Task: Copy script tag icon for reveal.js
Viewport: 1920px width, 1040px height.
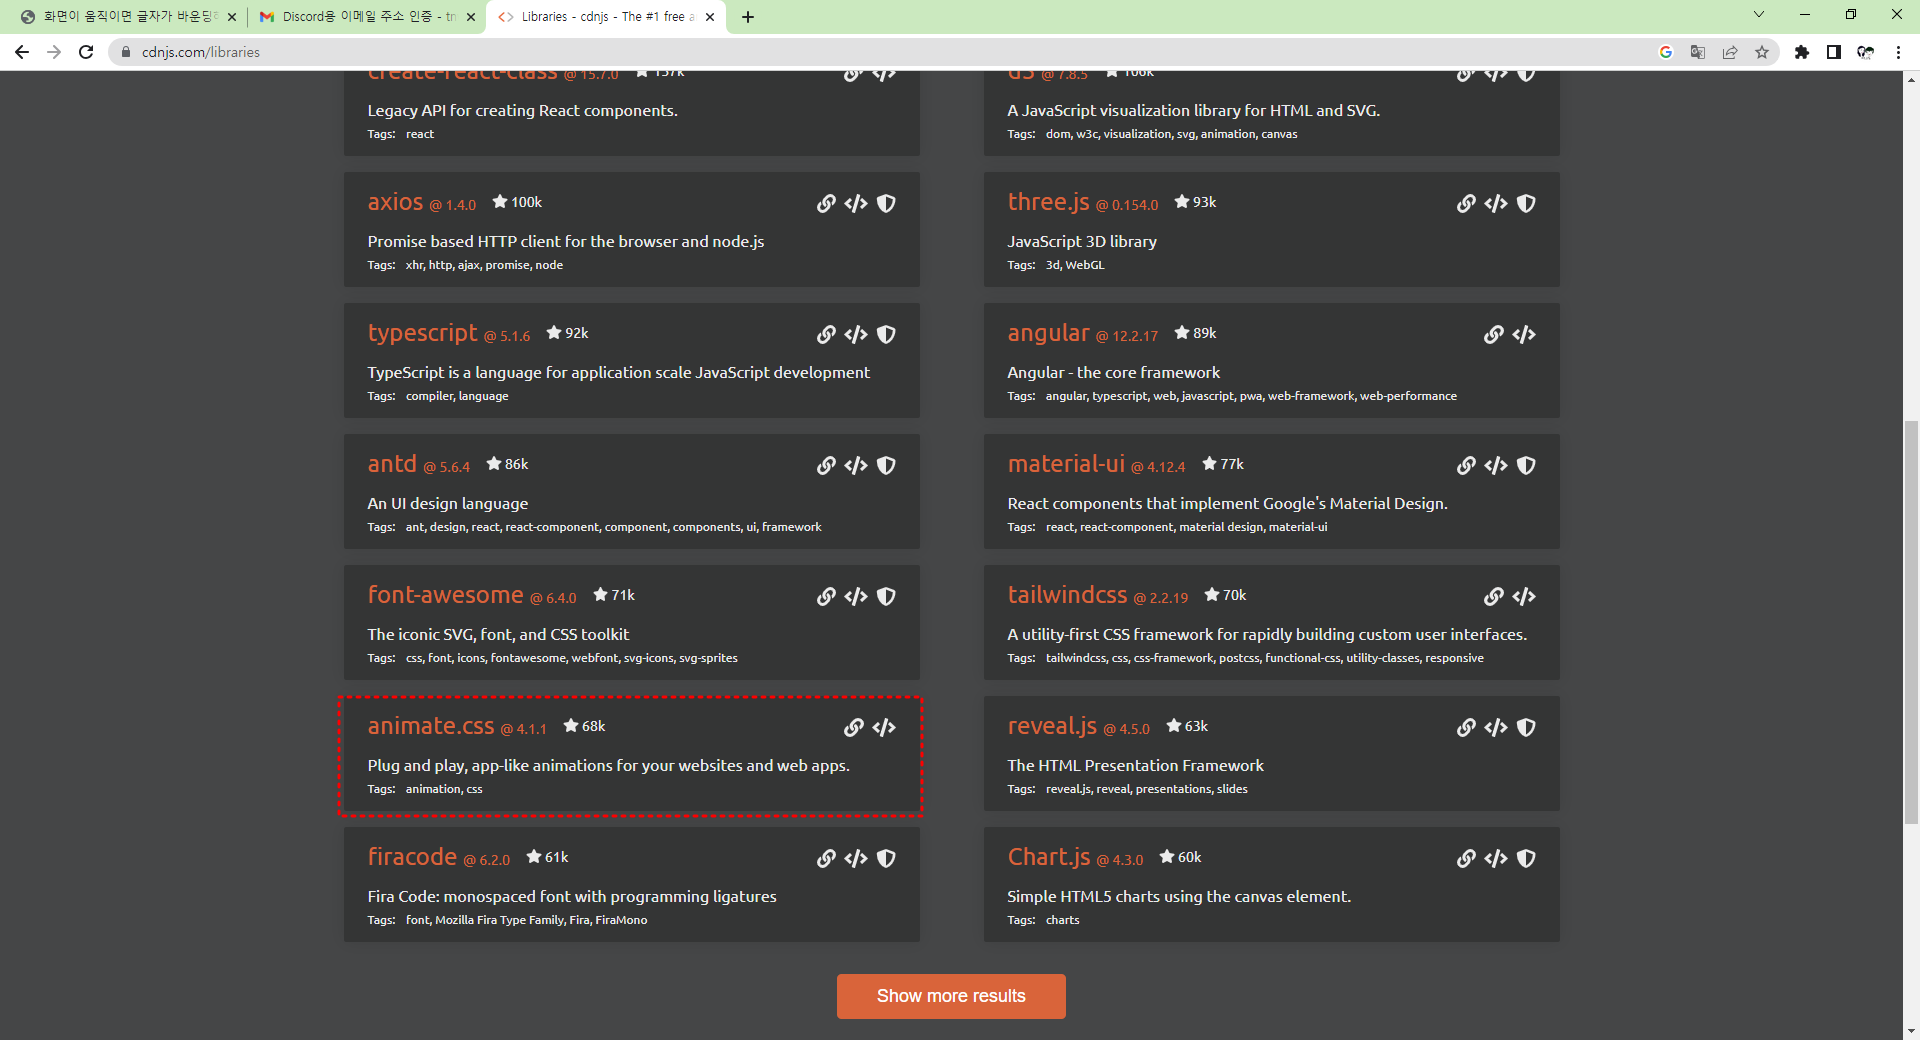Action: coord(1496,728)
